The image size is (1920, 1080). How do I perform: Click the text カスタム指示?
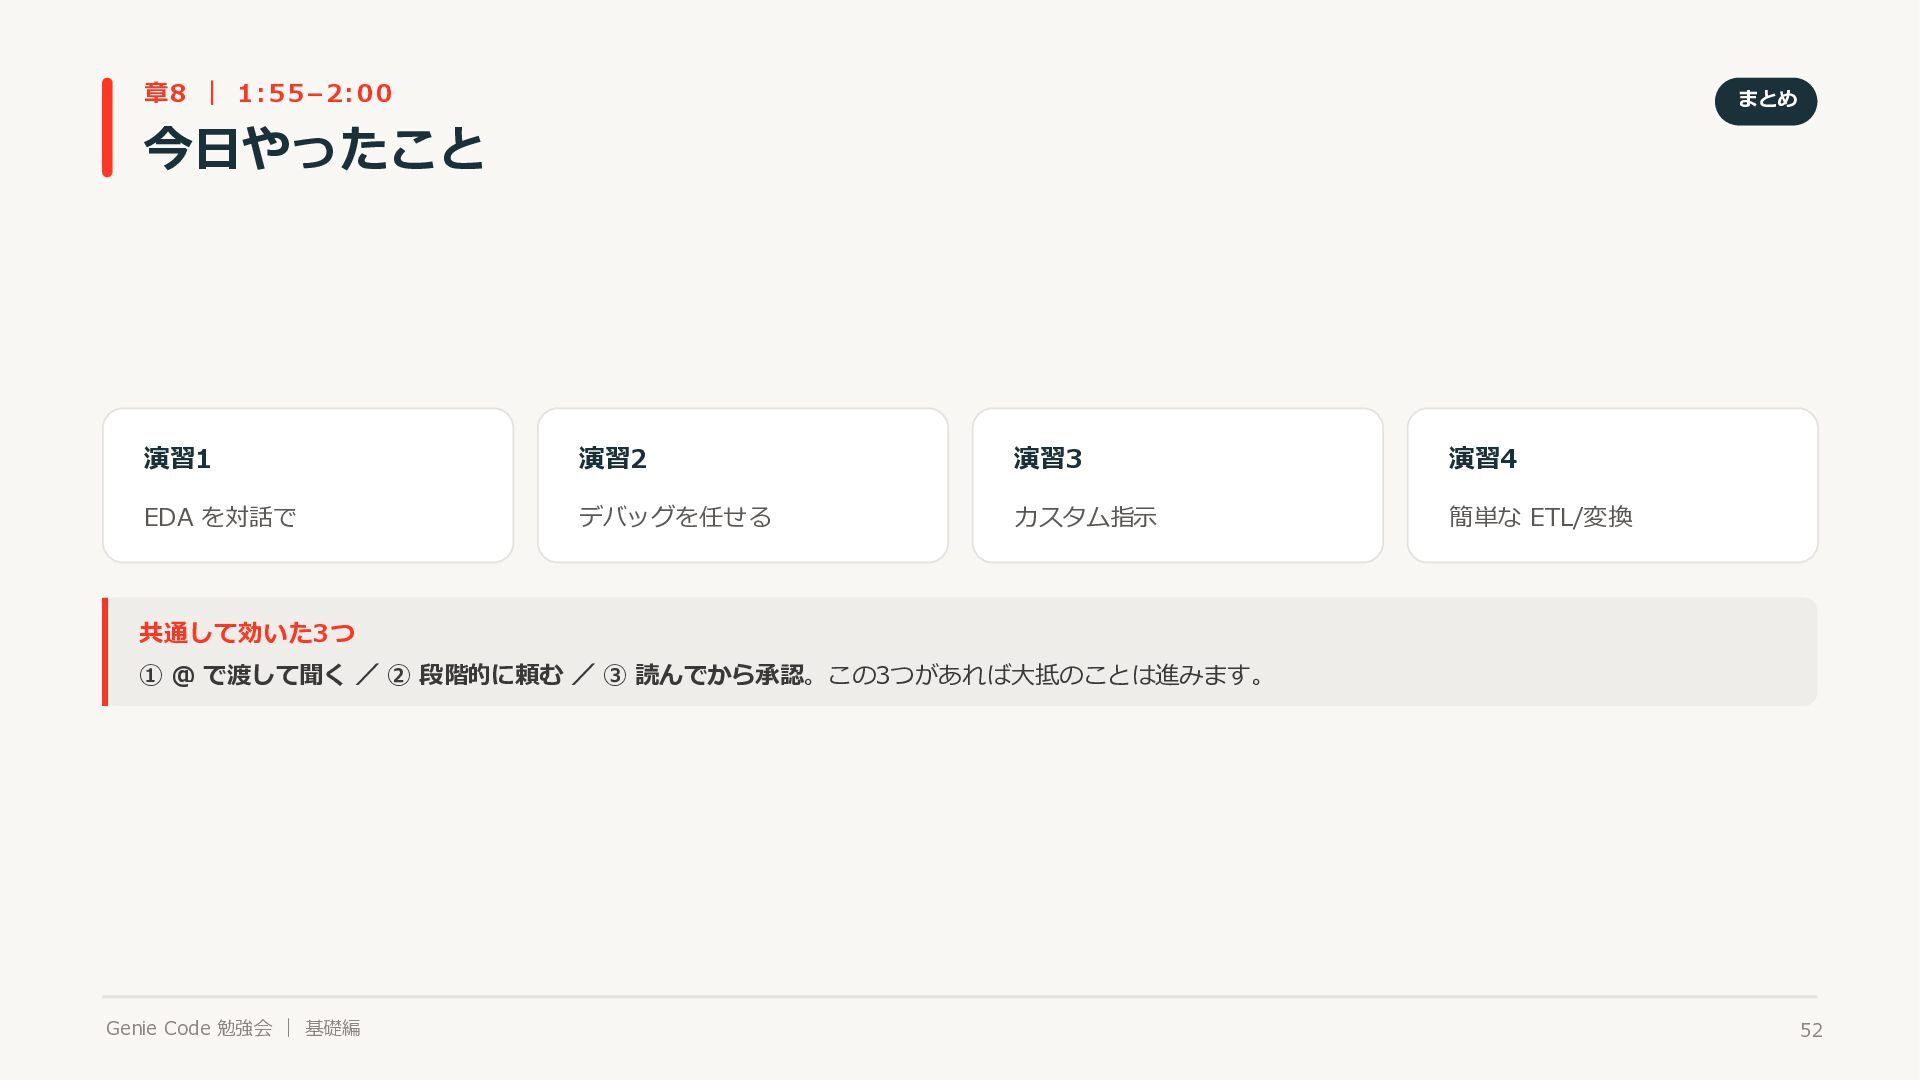coord(1085,516)
